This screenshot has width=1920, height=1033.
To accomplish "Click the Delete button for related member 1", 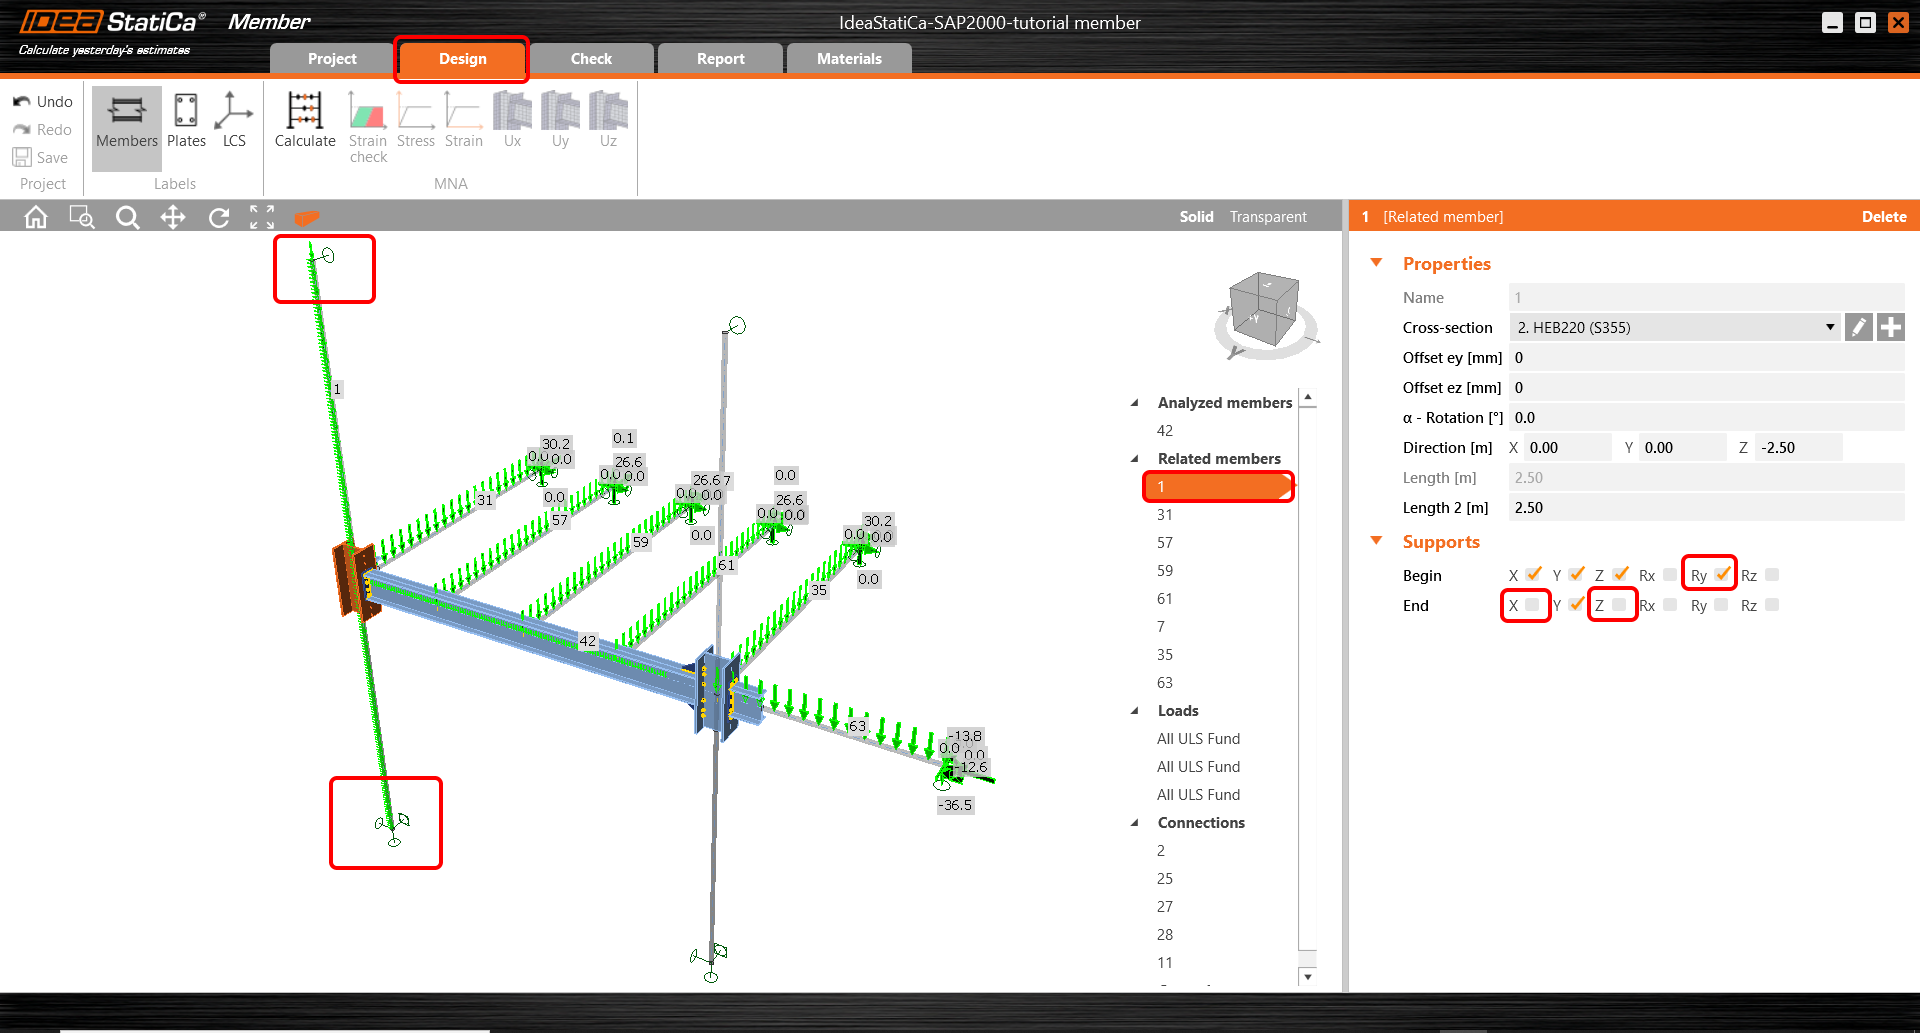I will point(1883,216).
